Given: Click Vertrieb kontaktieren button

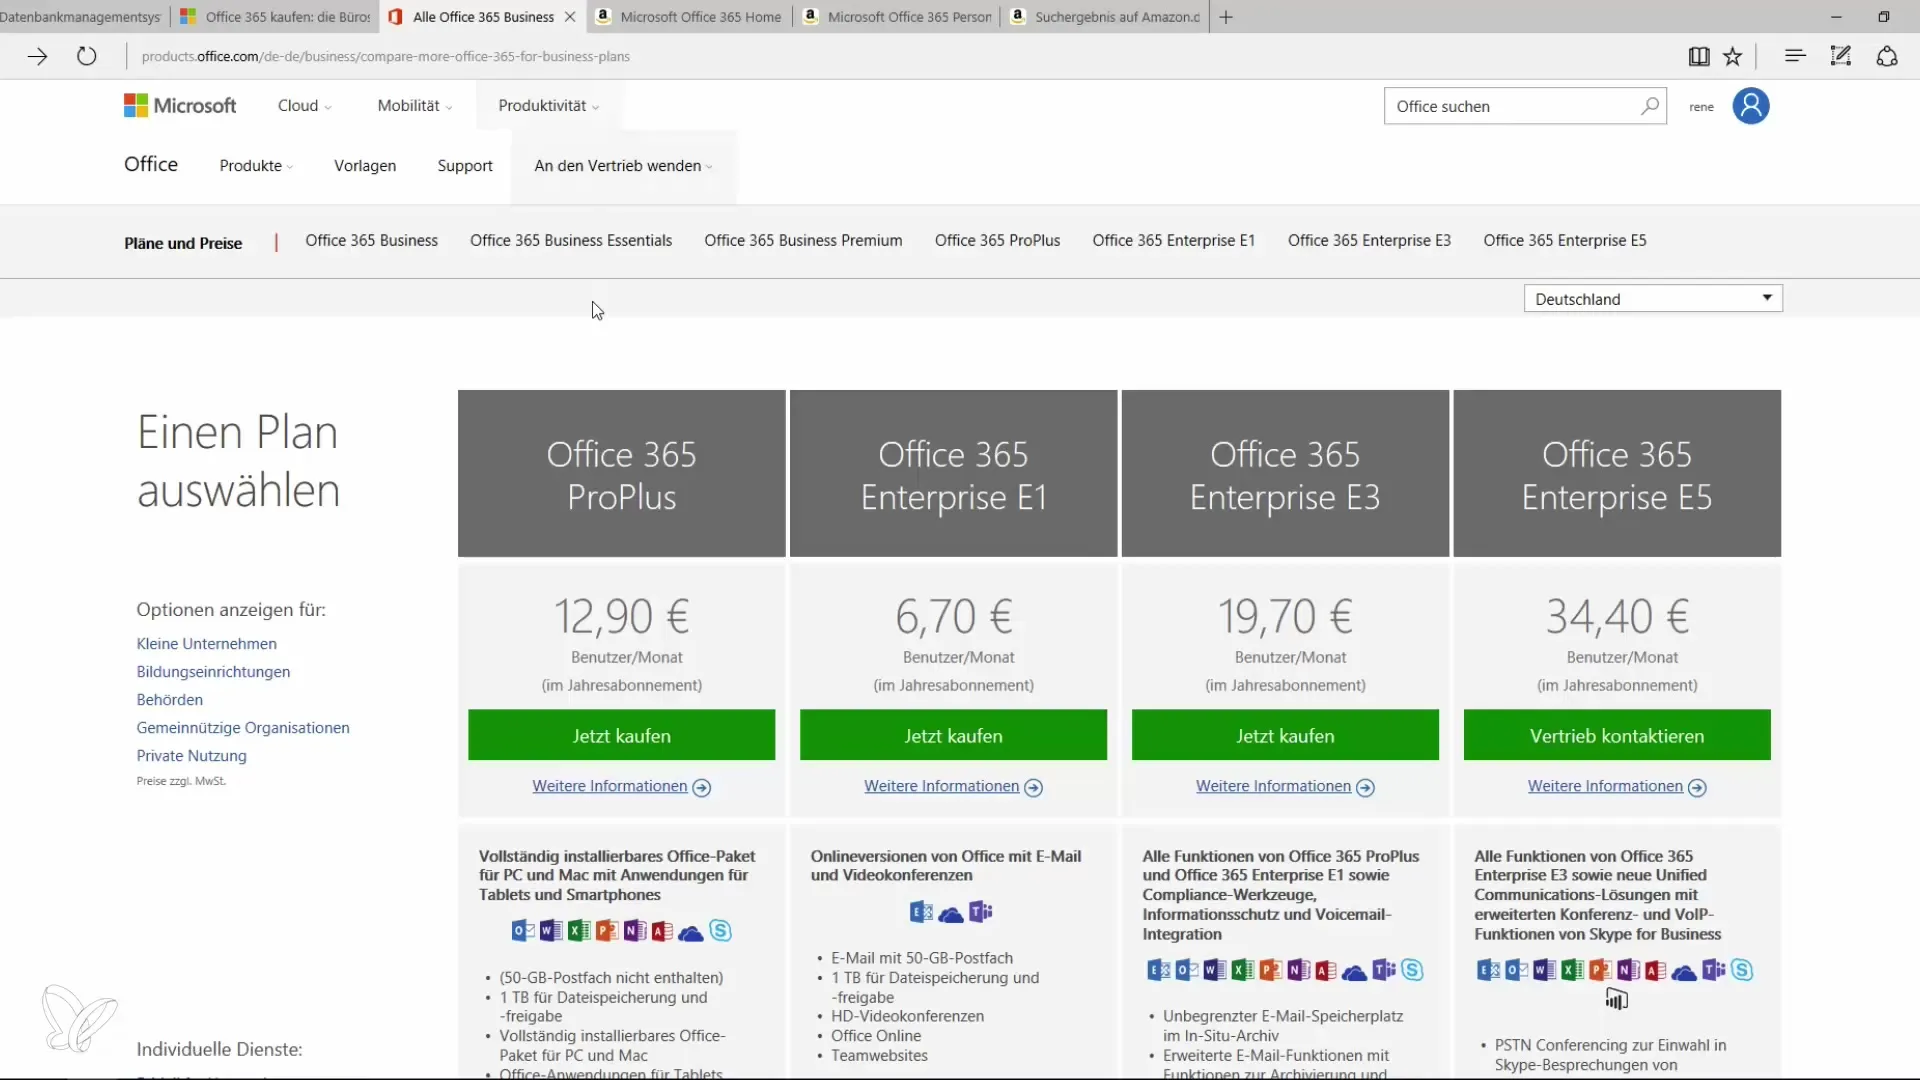Looking at the screenshot, I should tap(1617, 735).
